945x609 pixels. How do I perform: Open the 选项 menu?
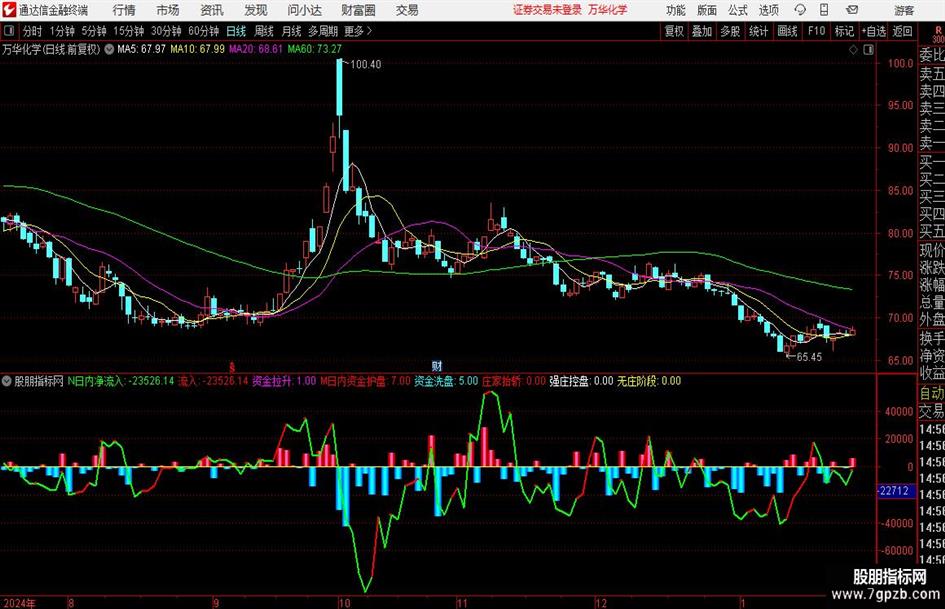[768, 10]
